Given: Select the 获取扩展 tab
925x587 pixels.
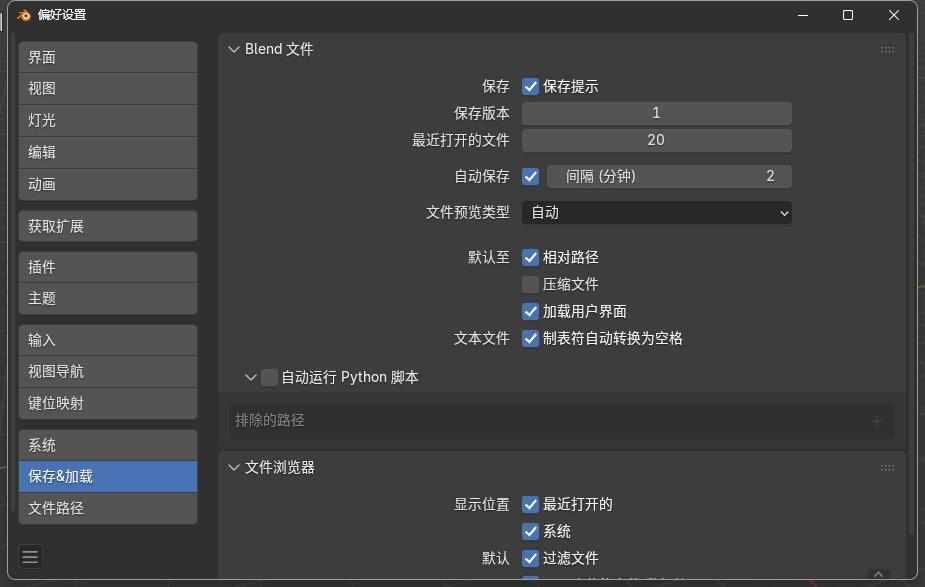Looking at the screenshot, I should [108, 226].
